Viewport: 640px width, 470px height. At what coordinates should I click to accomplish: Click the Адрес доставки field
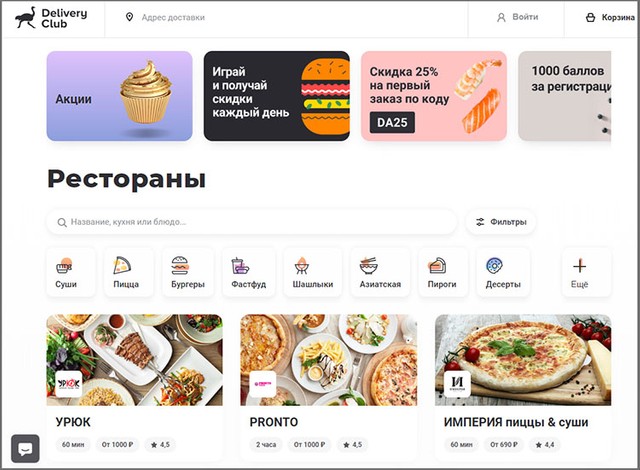click(286, 18)
